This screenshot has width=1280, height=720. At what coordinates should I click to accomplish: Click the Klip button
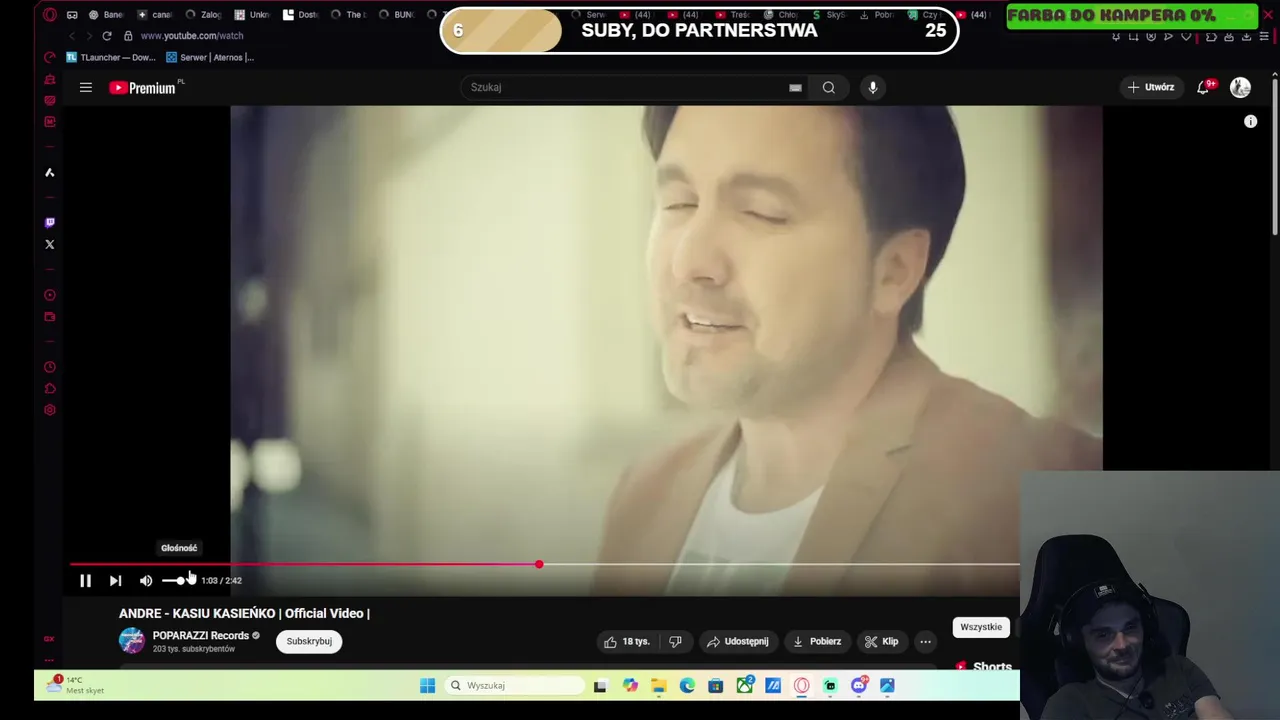(881, 641)
